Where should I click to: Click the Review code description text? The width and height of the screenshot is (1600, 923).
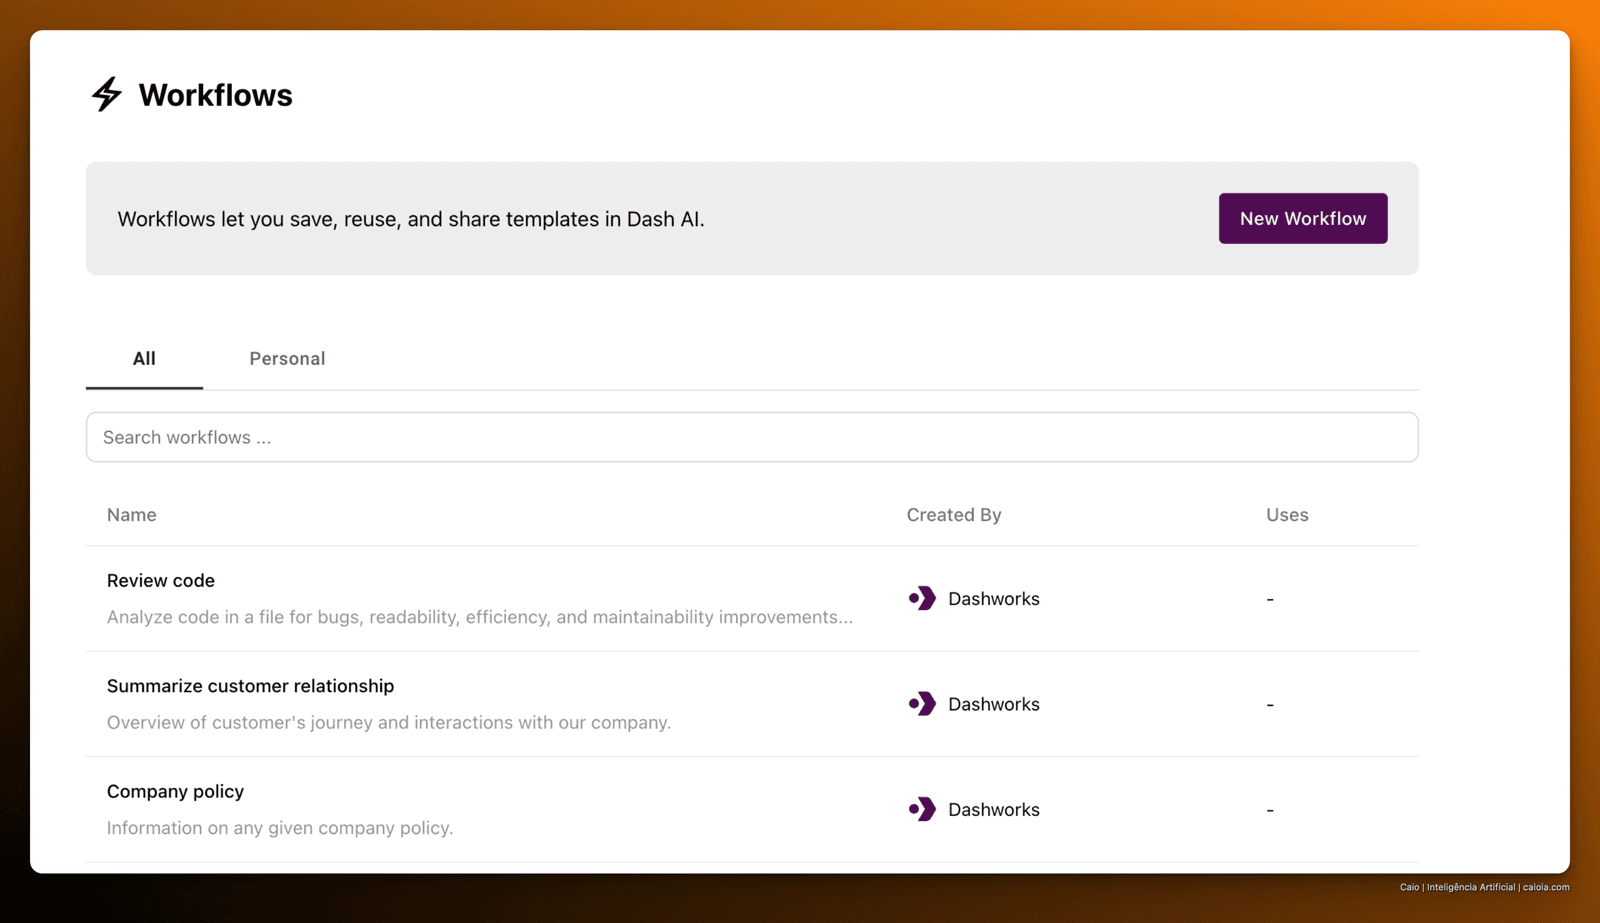pos(480,617)
